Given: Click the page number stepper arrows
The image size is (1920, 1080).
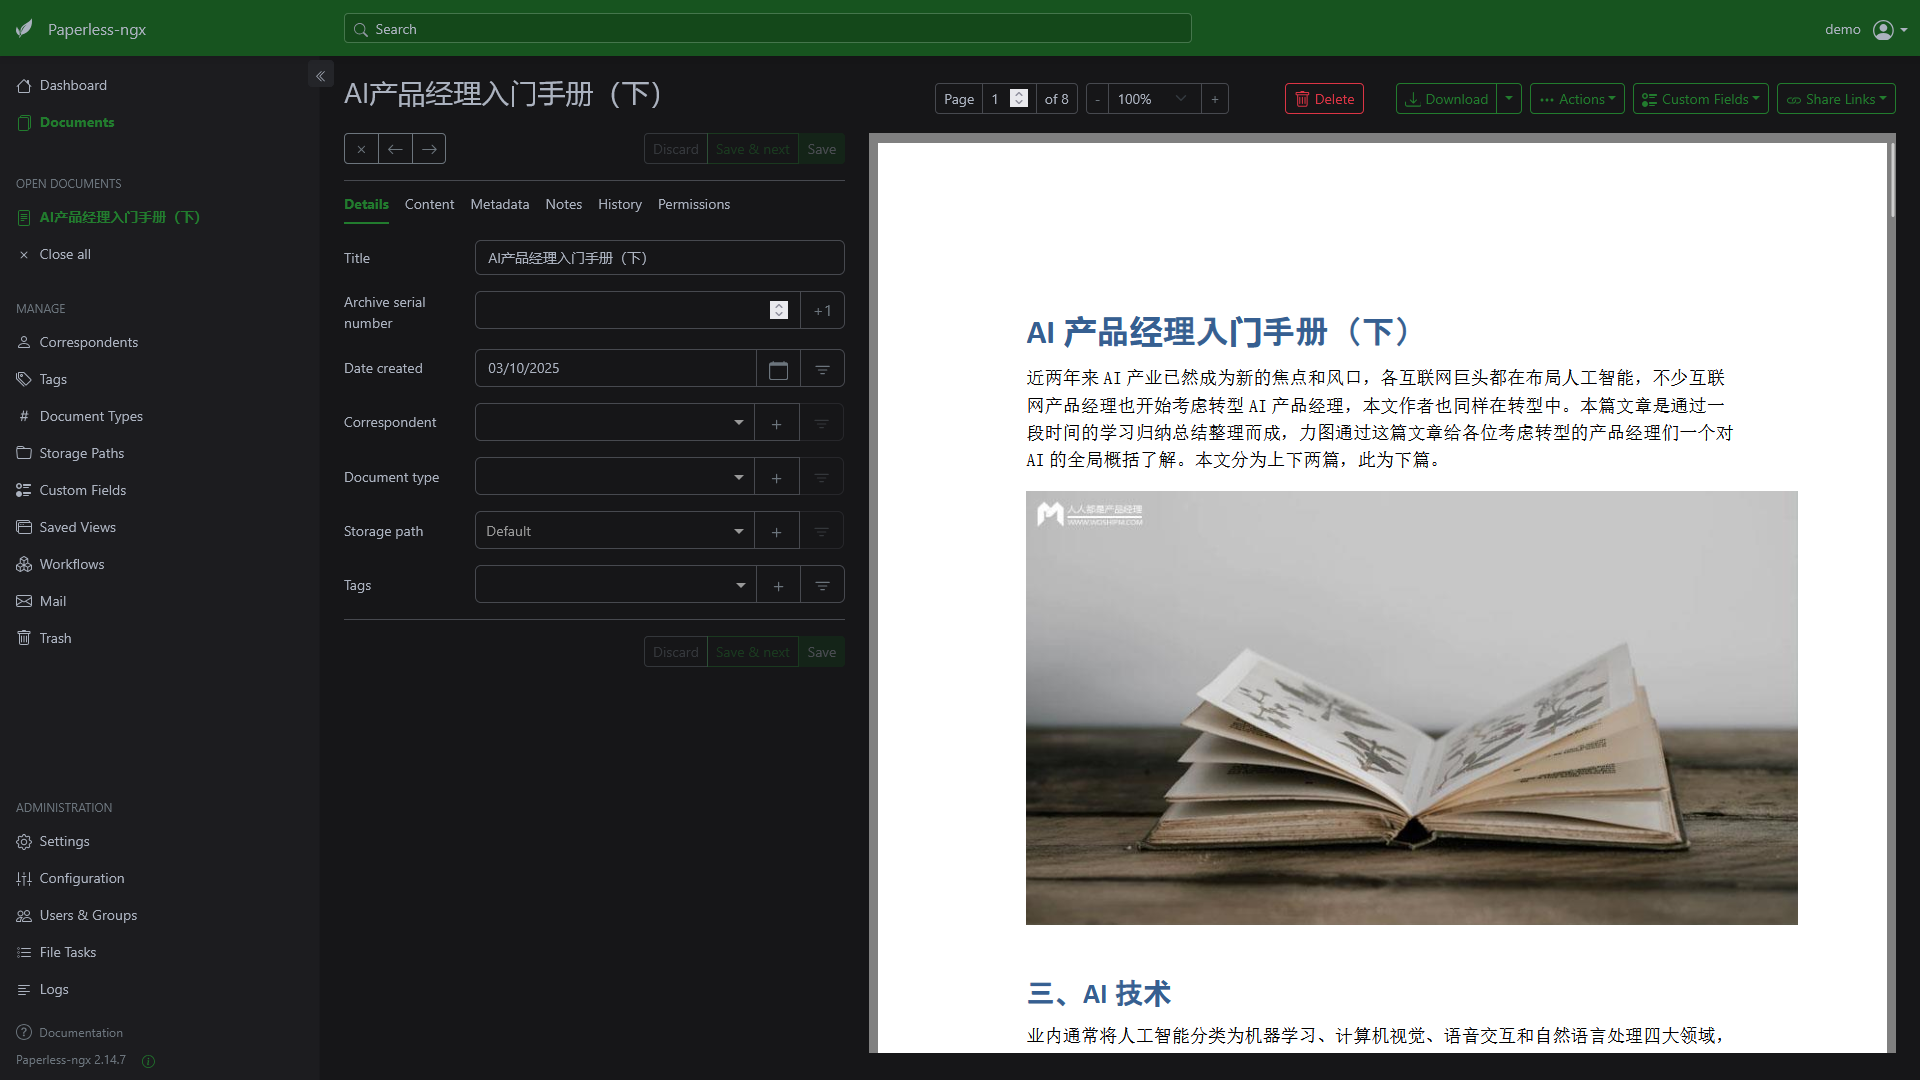Looking at the screenshot, I should (x=1019, y=98).
